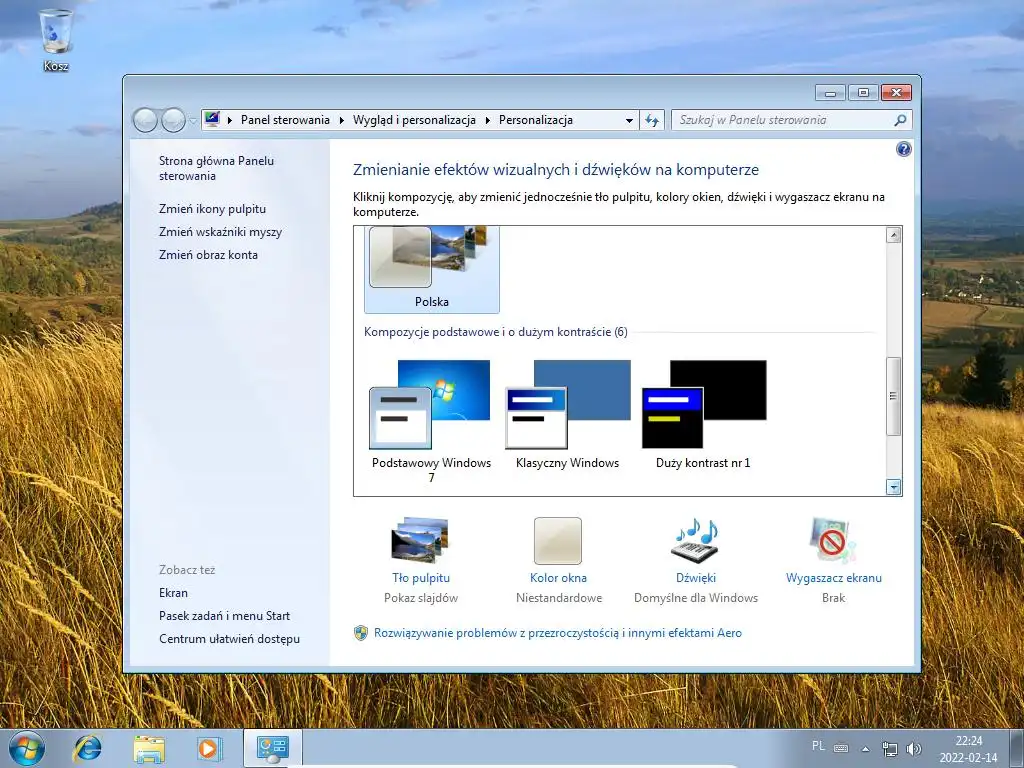
Task: Select the 'Klasyczny Windows' theme
Action: click(568, 415)
